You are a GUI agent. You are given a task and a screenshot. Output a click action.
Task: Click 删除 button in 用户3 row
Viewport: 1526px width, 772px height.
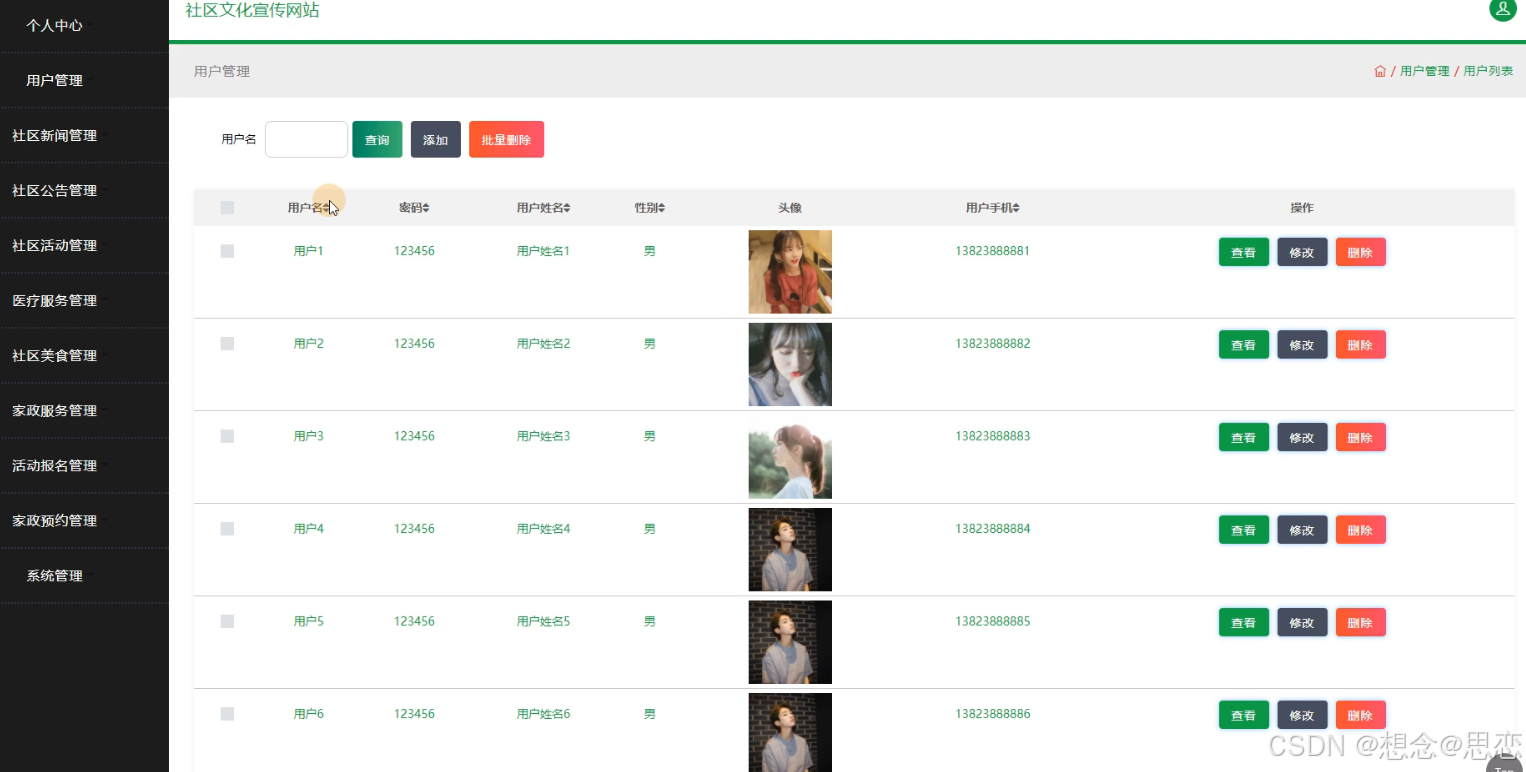(1360, 437)
